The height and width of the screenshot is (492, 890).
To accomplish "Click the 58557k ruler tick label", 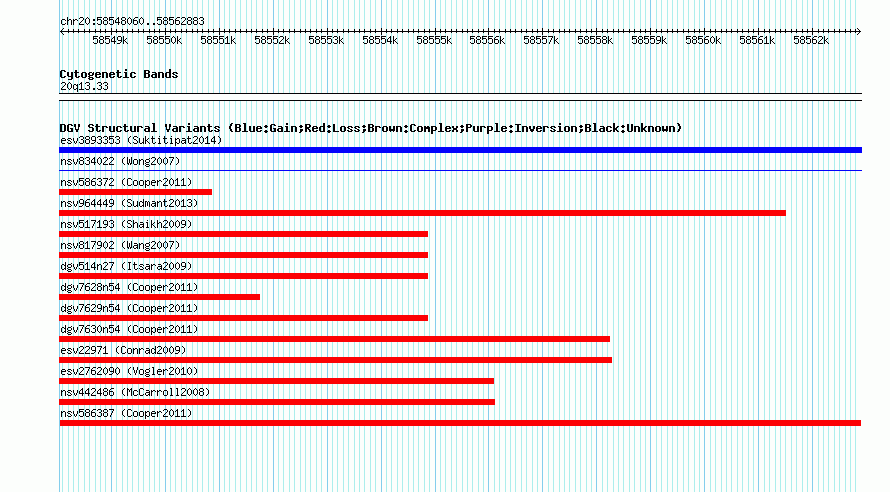I will coord(541,40).
